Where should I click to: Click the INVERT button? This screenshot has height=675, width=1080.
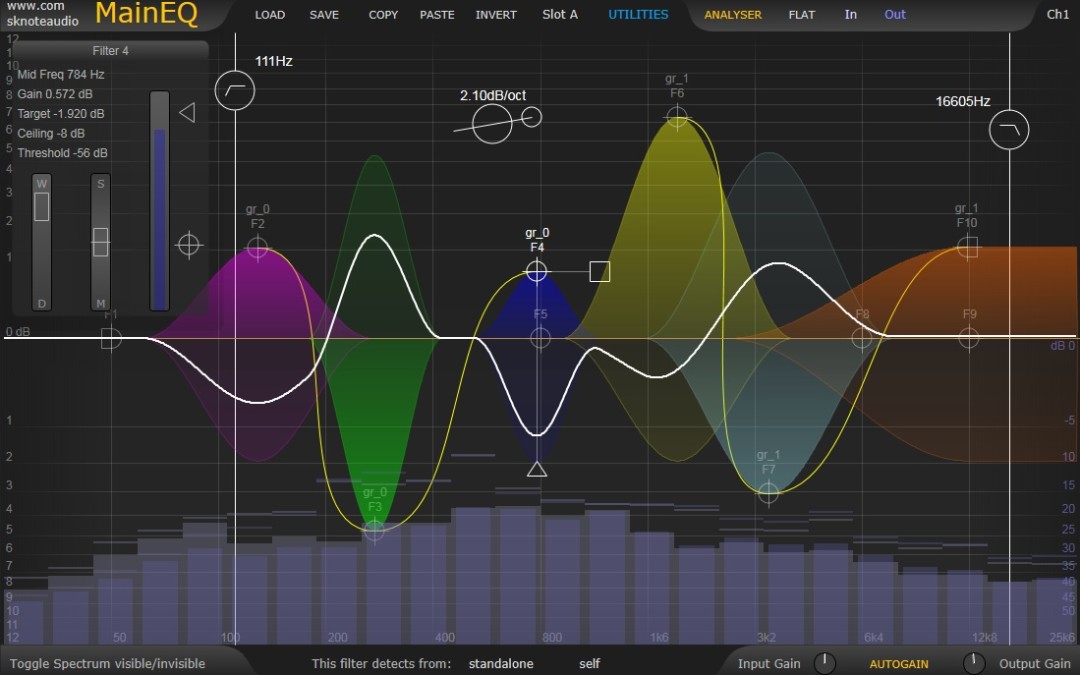pos(496,14)
